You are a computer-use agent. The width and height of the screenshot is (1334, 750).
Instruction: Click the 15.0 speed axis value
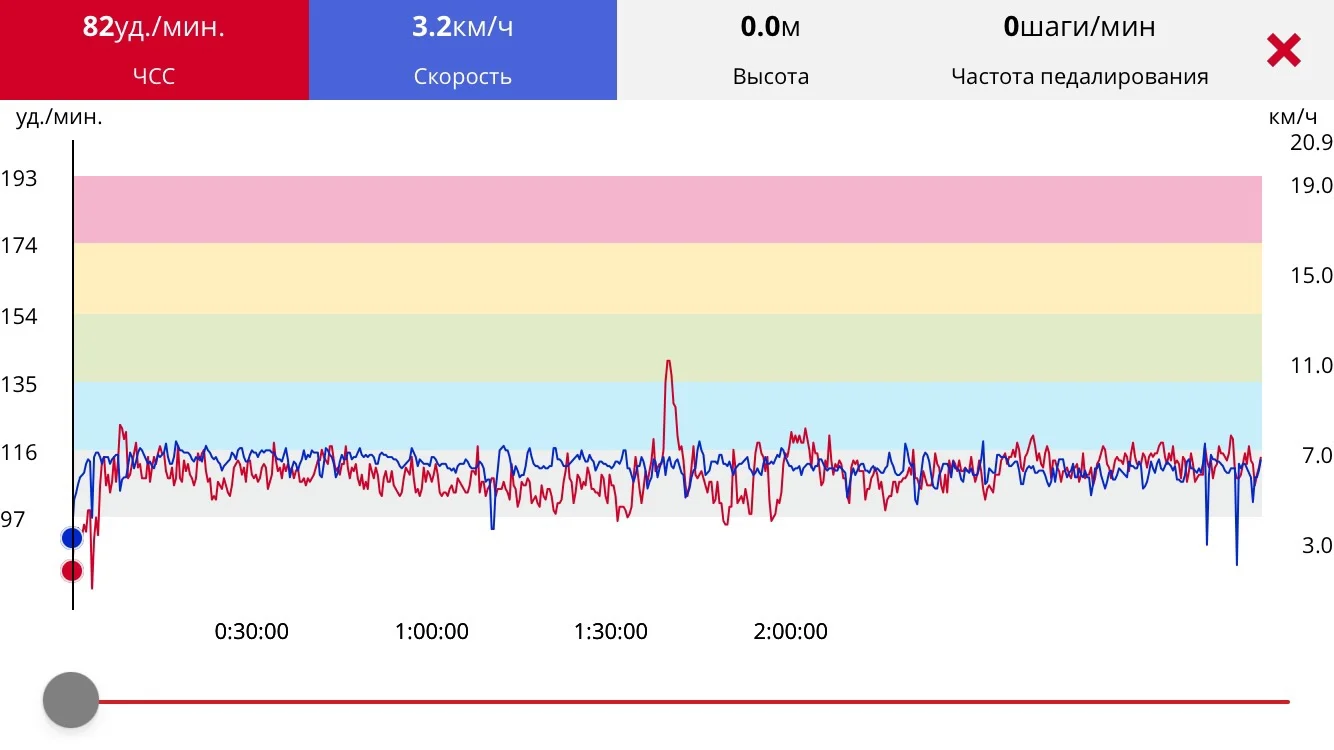[1311, 276]
